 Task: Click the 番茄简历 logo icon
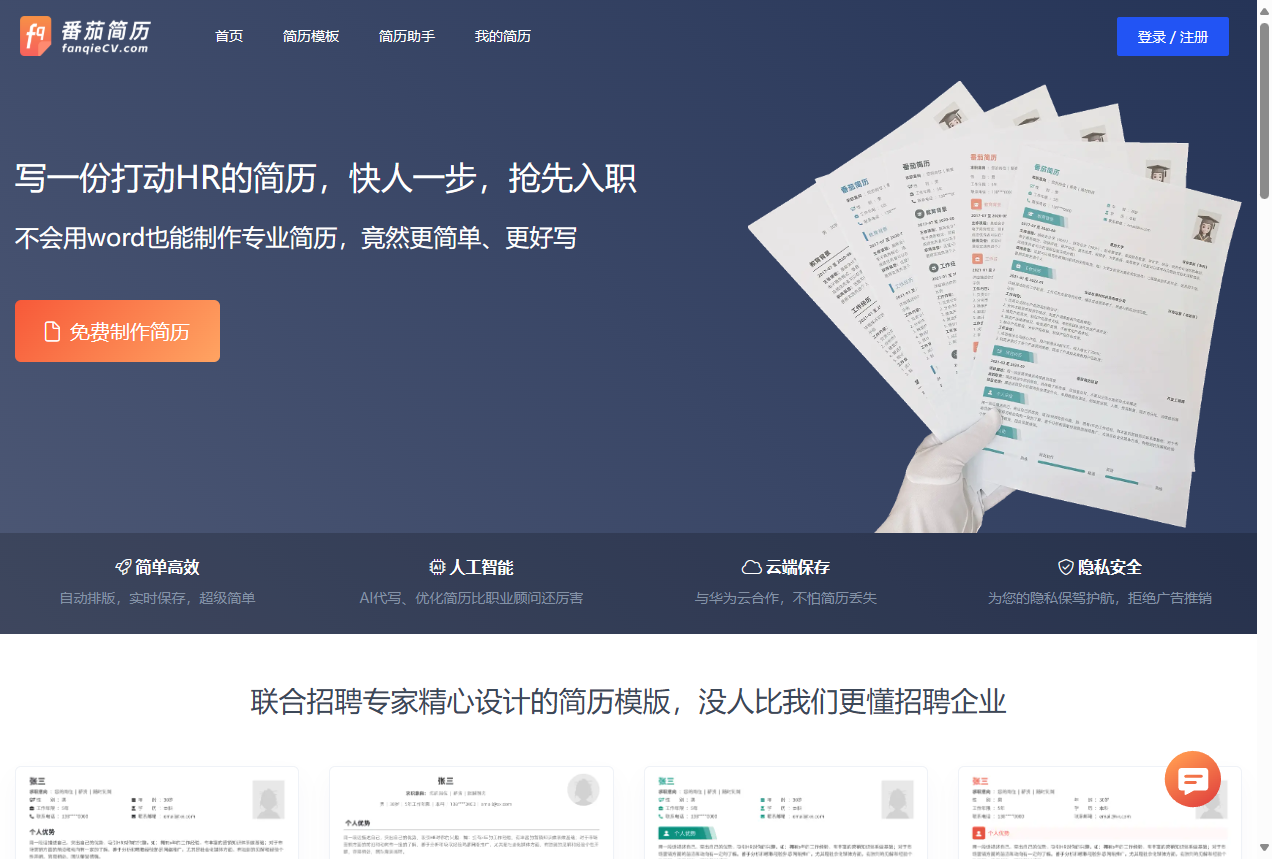tap(36, 36)
